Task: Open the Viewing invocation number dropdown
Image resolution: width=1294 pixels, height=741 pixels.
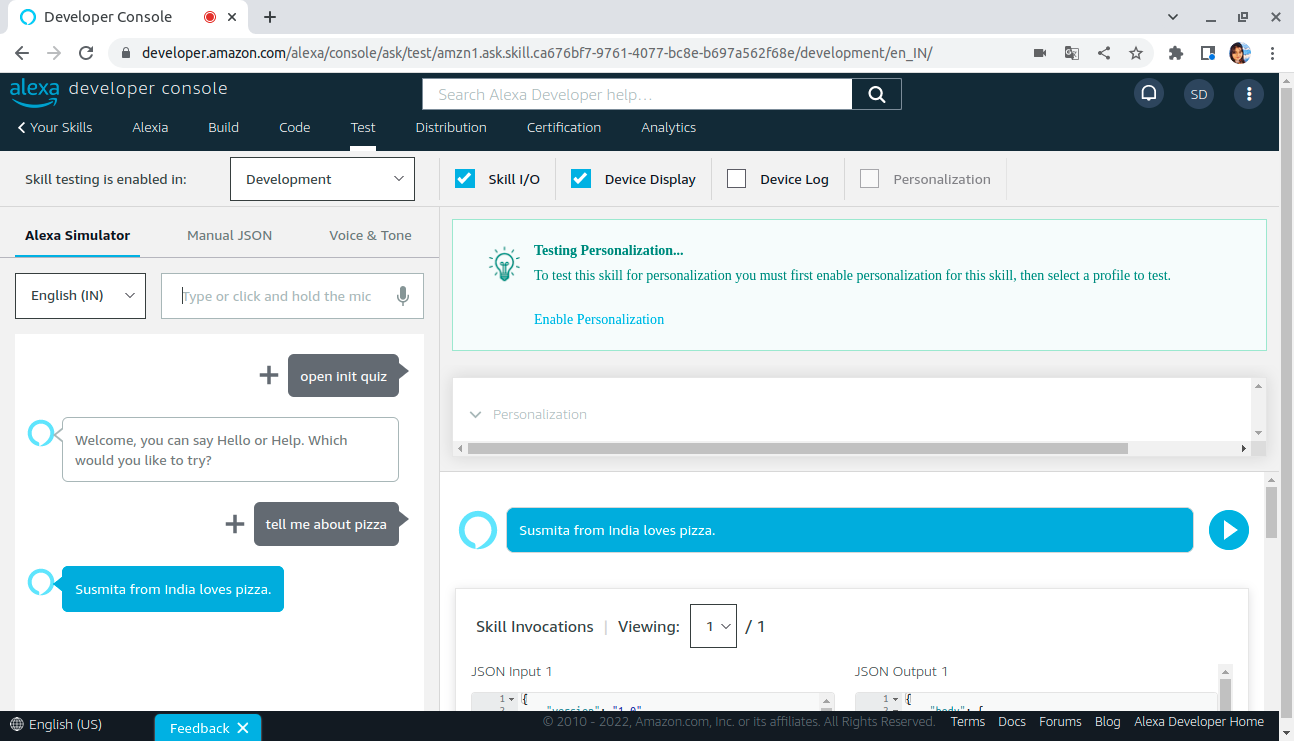Action: [x=713, y=626]
